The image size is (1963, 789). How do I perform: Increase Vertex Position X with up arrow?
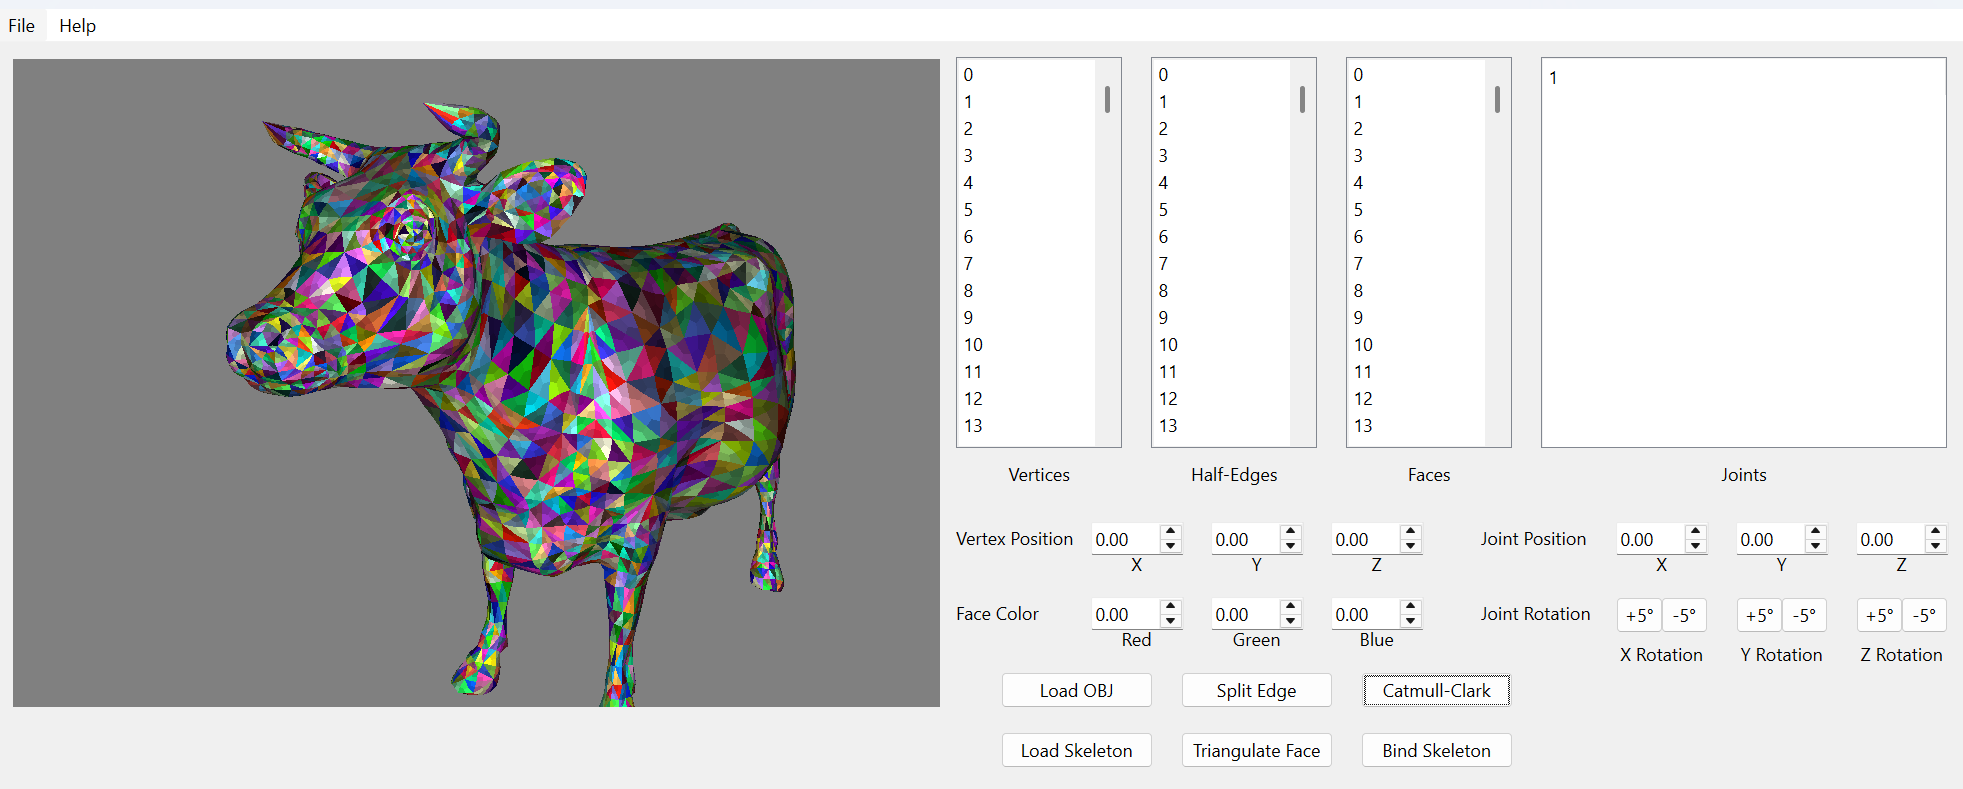(1170, 532)
